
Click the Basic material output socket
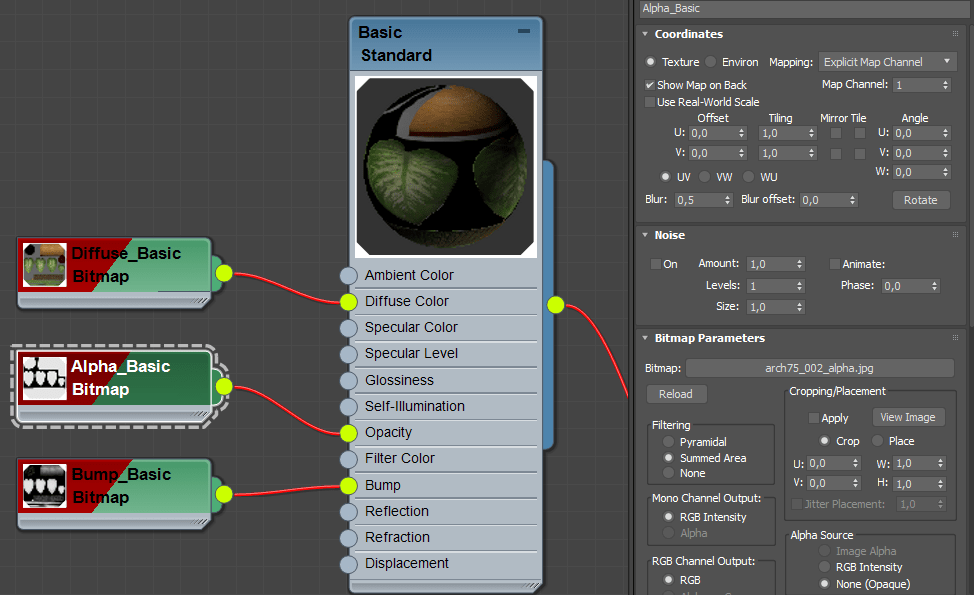click(x=556, y=305)
